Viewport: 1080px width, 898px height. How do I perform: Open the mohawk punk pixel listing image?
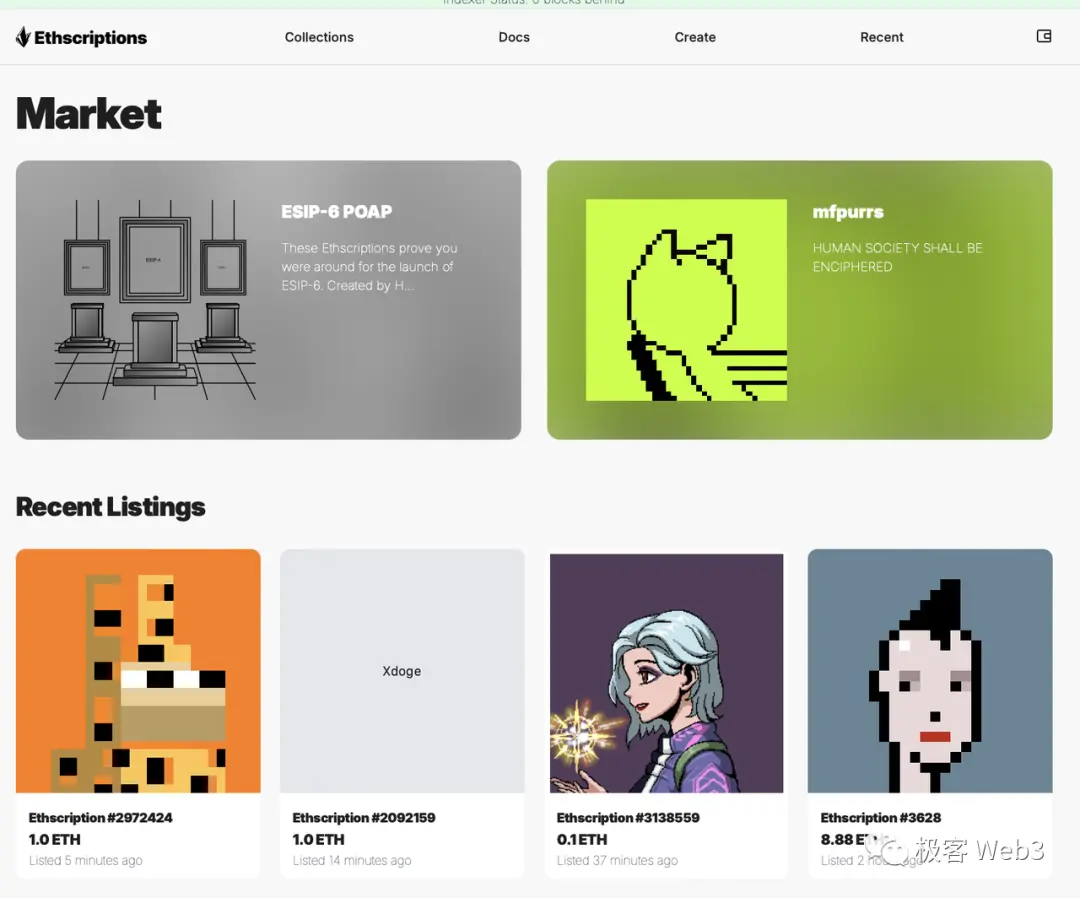click(930, 671)
